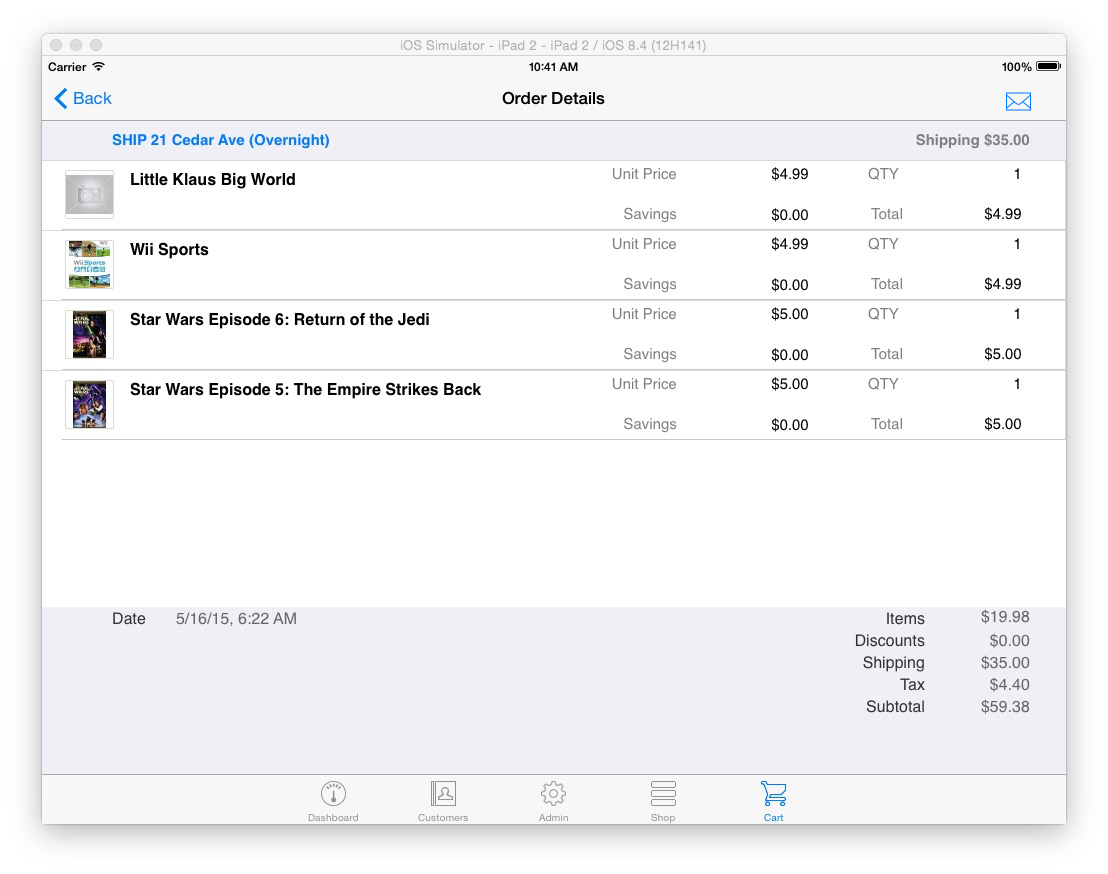Select Star Wars Episode 6: Return of the Jedi

coord(280,319)
